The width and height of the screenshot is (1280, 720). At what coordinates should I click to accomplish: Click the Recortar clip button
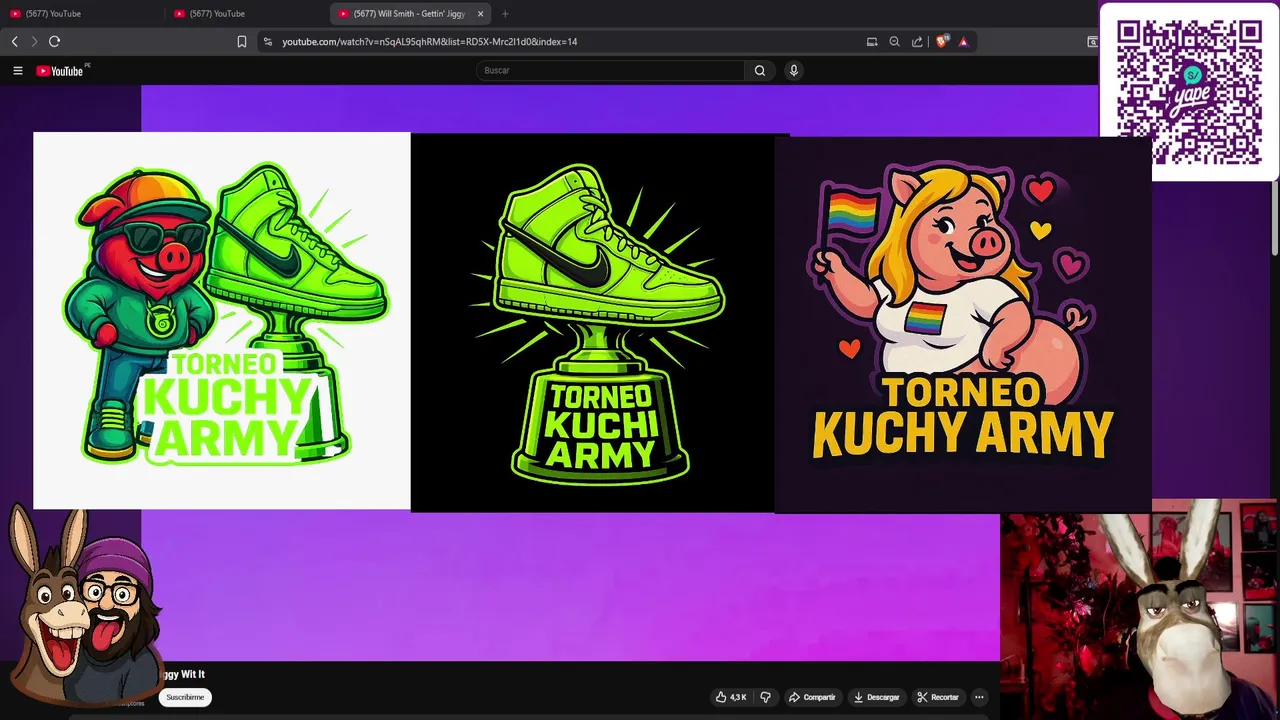[x=938, y=697]
